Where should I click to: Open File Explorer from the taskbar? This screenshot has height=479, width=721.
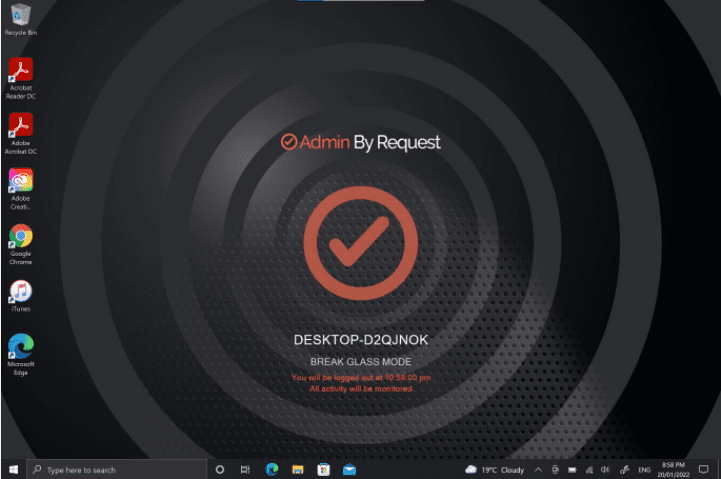coord(298,469)
